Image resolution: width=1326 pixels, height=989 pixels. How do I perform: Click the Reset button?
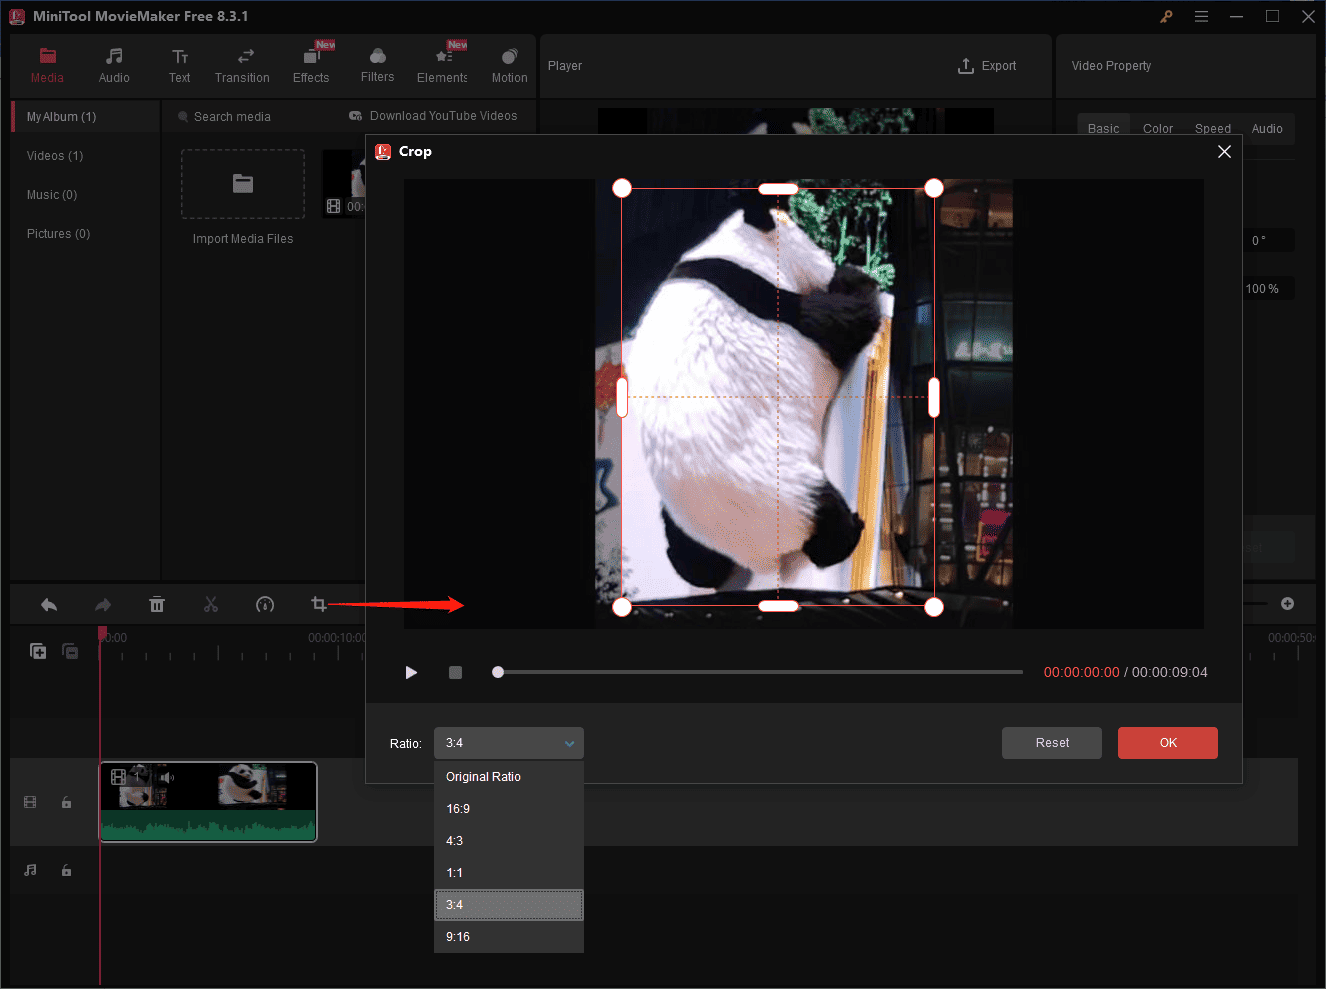point(1051,743)
